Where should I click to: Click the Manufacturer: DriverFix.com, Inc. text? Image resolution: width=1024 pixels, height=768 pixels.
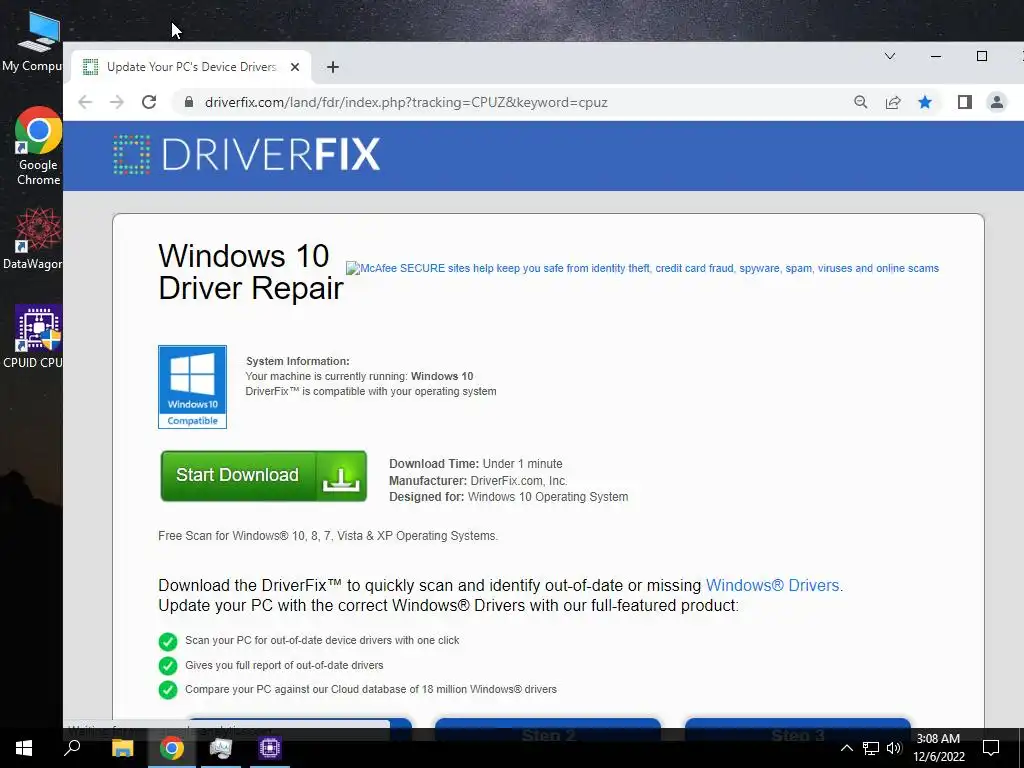(x=478, y=481)
